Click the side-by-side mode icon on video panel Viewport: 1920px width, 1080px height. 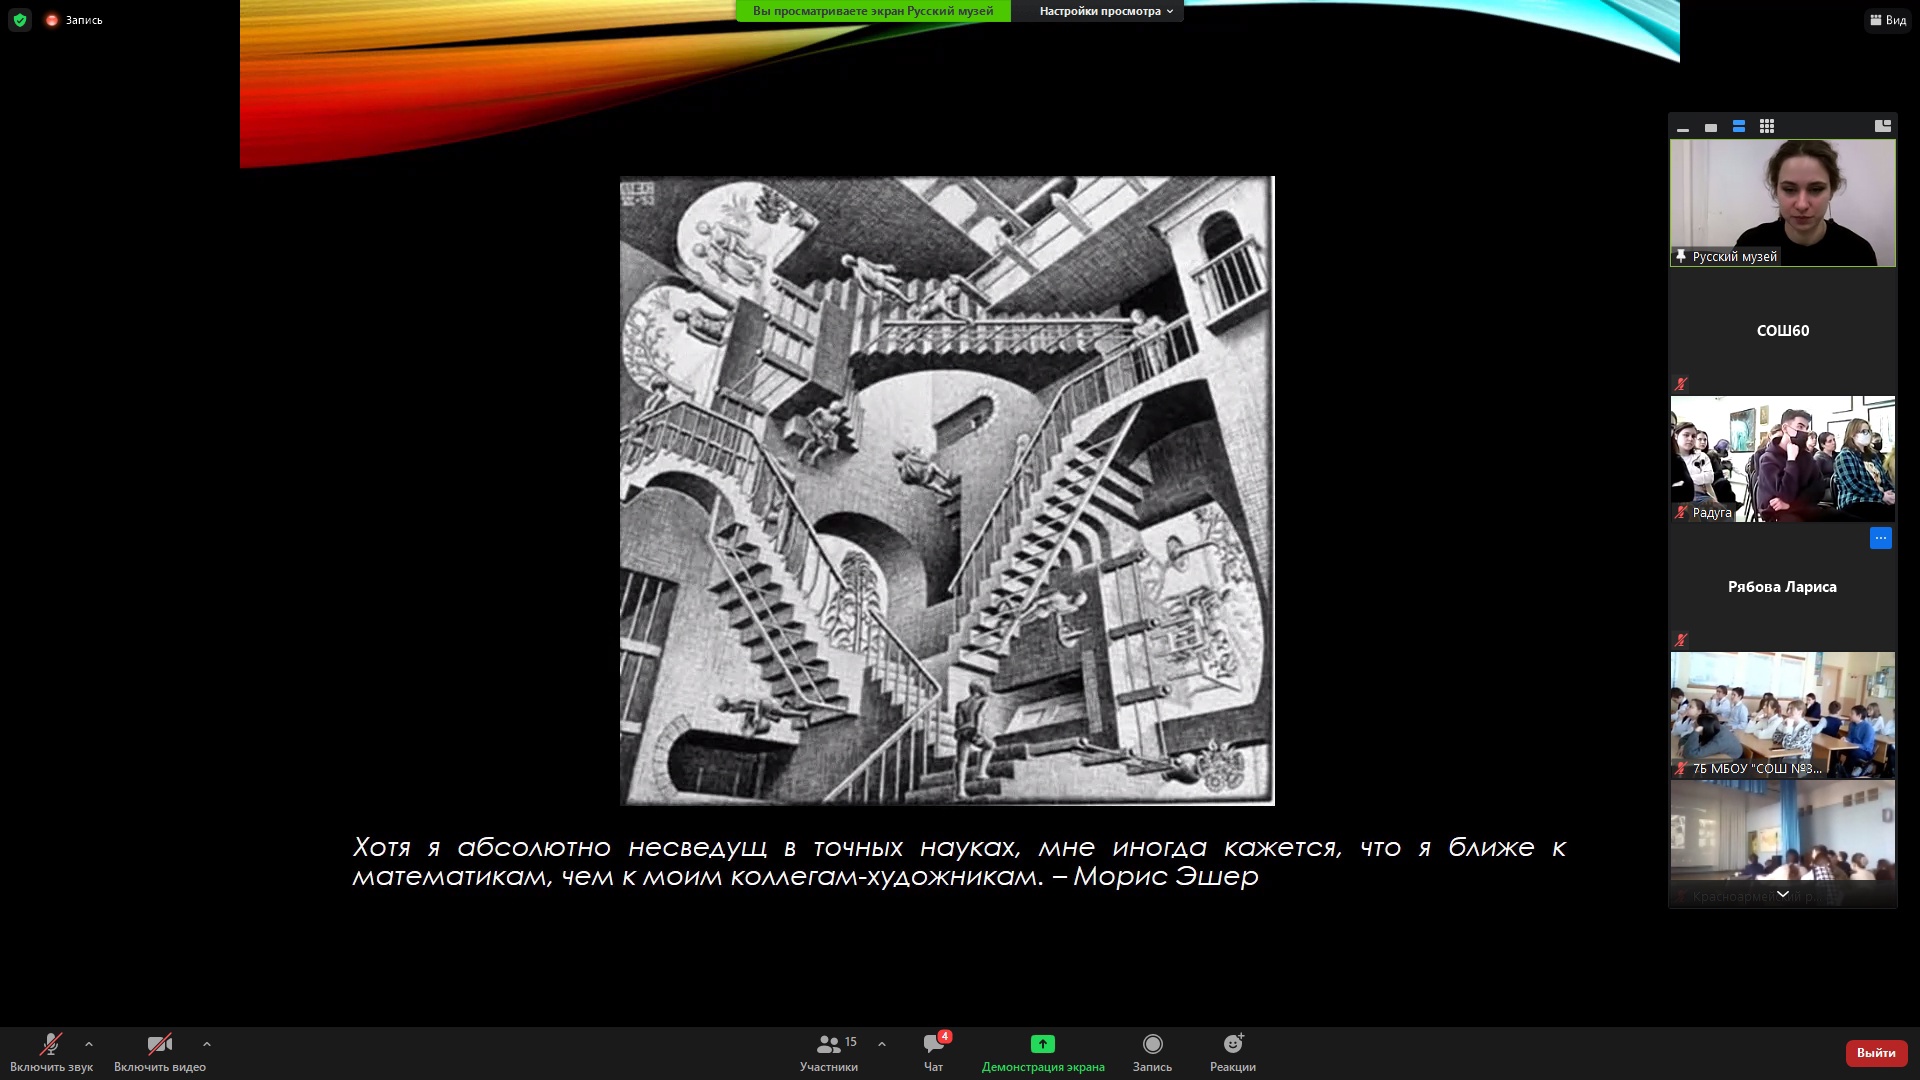1882,126
